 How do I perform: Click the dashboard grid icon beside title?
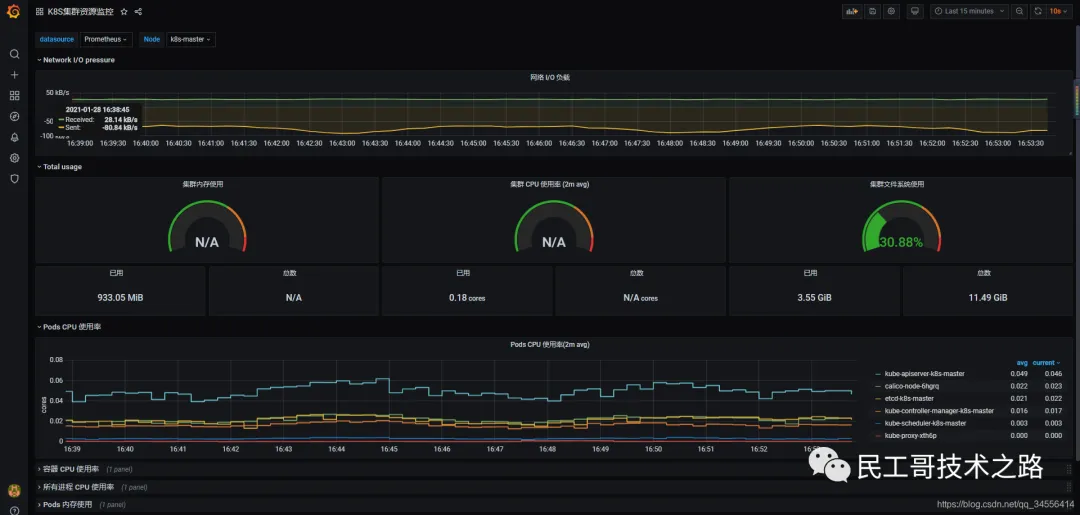point(40,12)
